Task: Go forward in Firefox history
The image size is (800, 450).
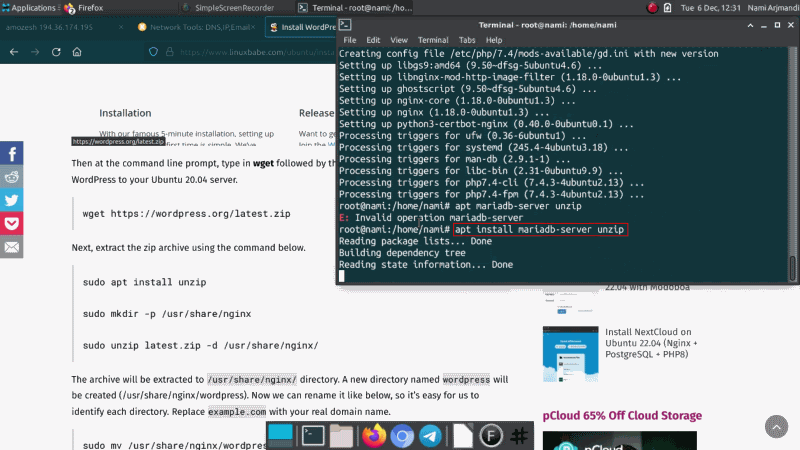Action: pos(35,52)
